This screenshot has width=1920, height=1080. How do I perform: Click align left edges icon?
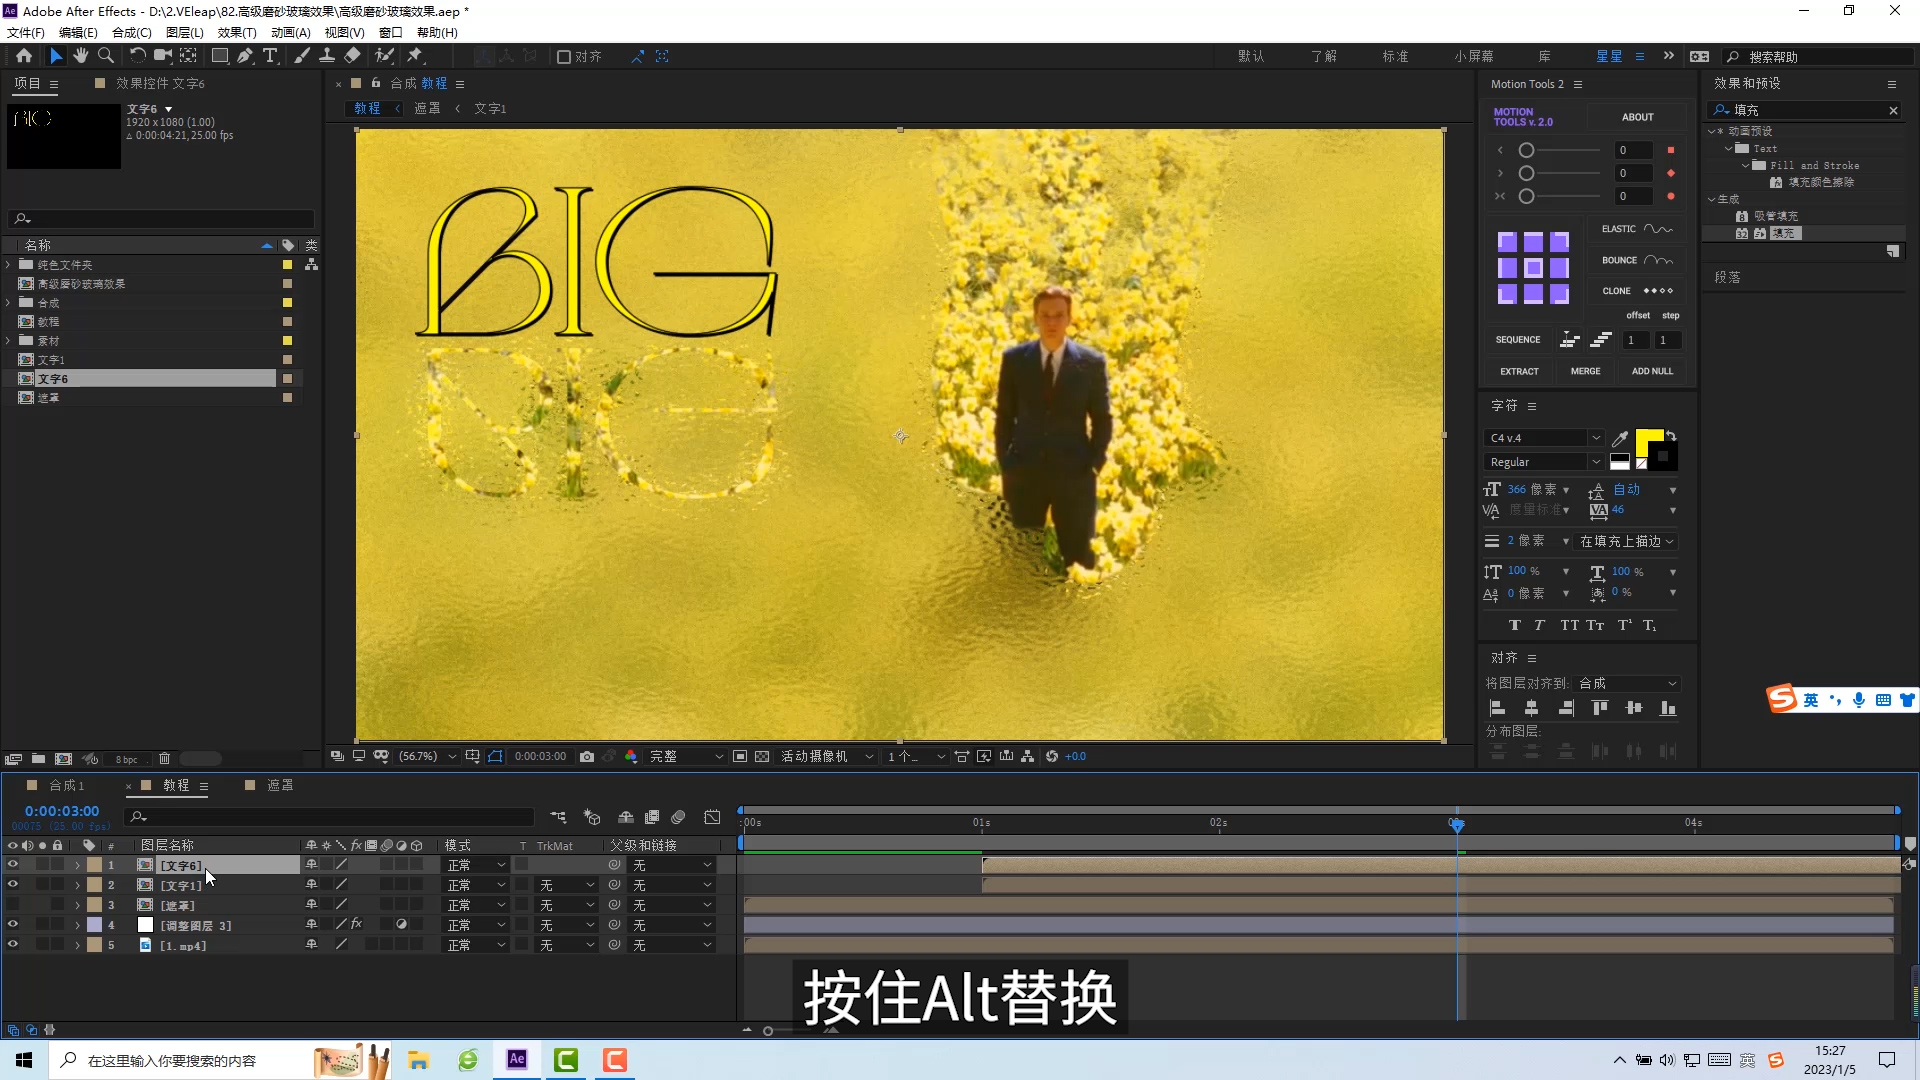pos(1497,708)
